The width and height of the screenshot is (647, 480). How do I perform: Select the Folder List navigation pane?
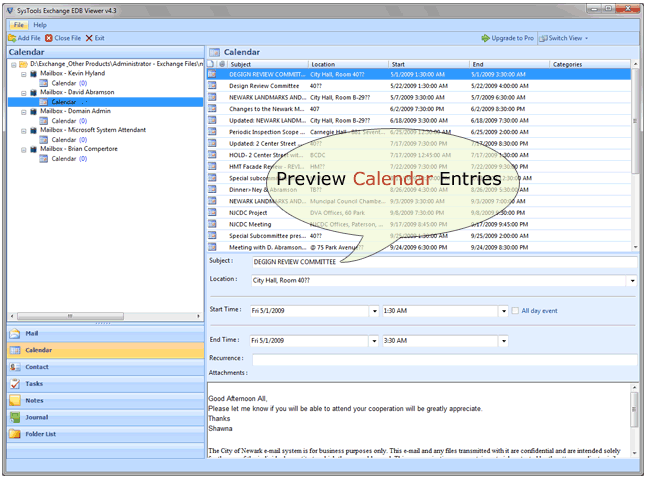click(x=106, y=434)
